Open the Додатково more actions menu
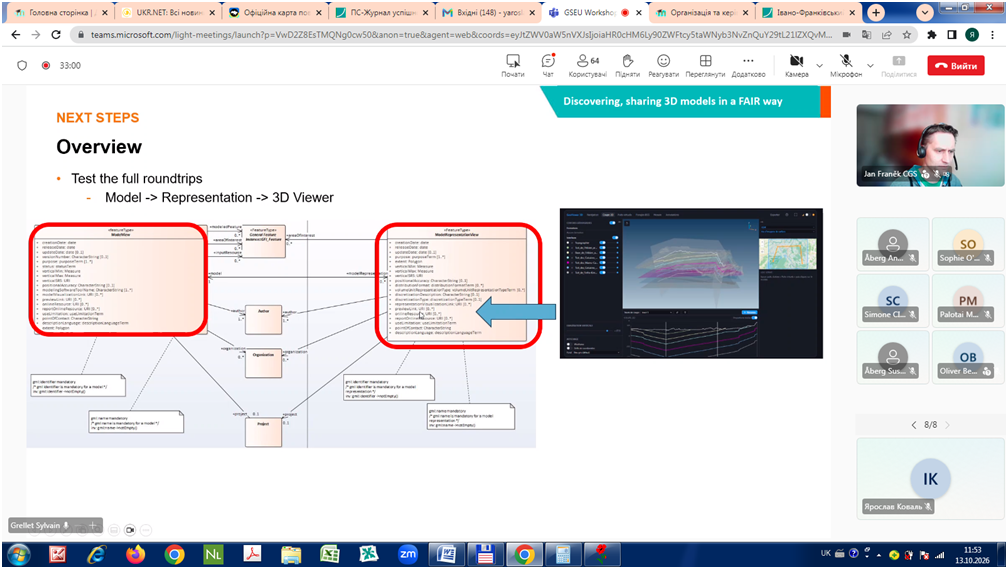This screenshot has height=569, width=1008. click(x=748, y=66)
